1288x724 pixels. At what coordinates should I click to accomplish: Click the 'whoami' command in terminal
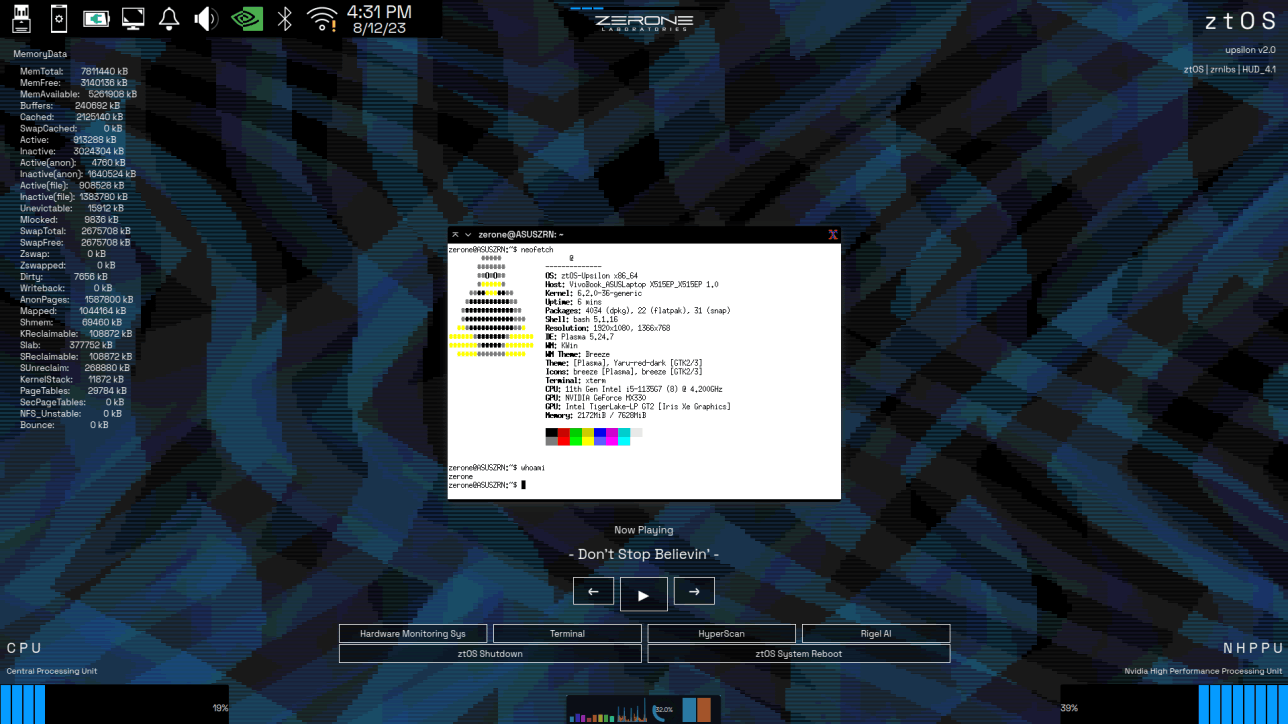click(534, 468)
